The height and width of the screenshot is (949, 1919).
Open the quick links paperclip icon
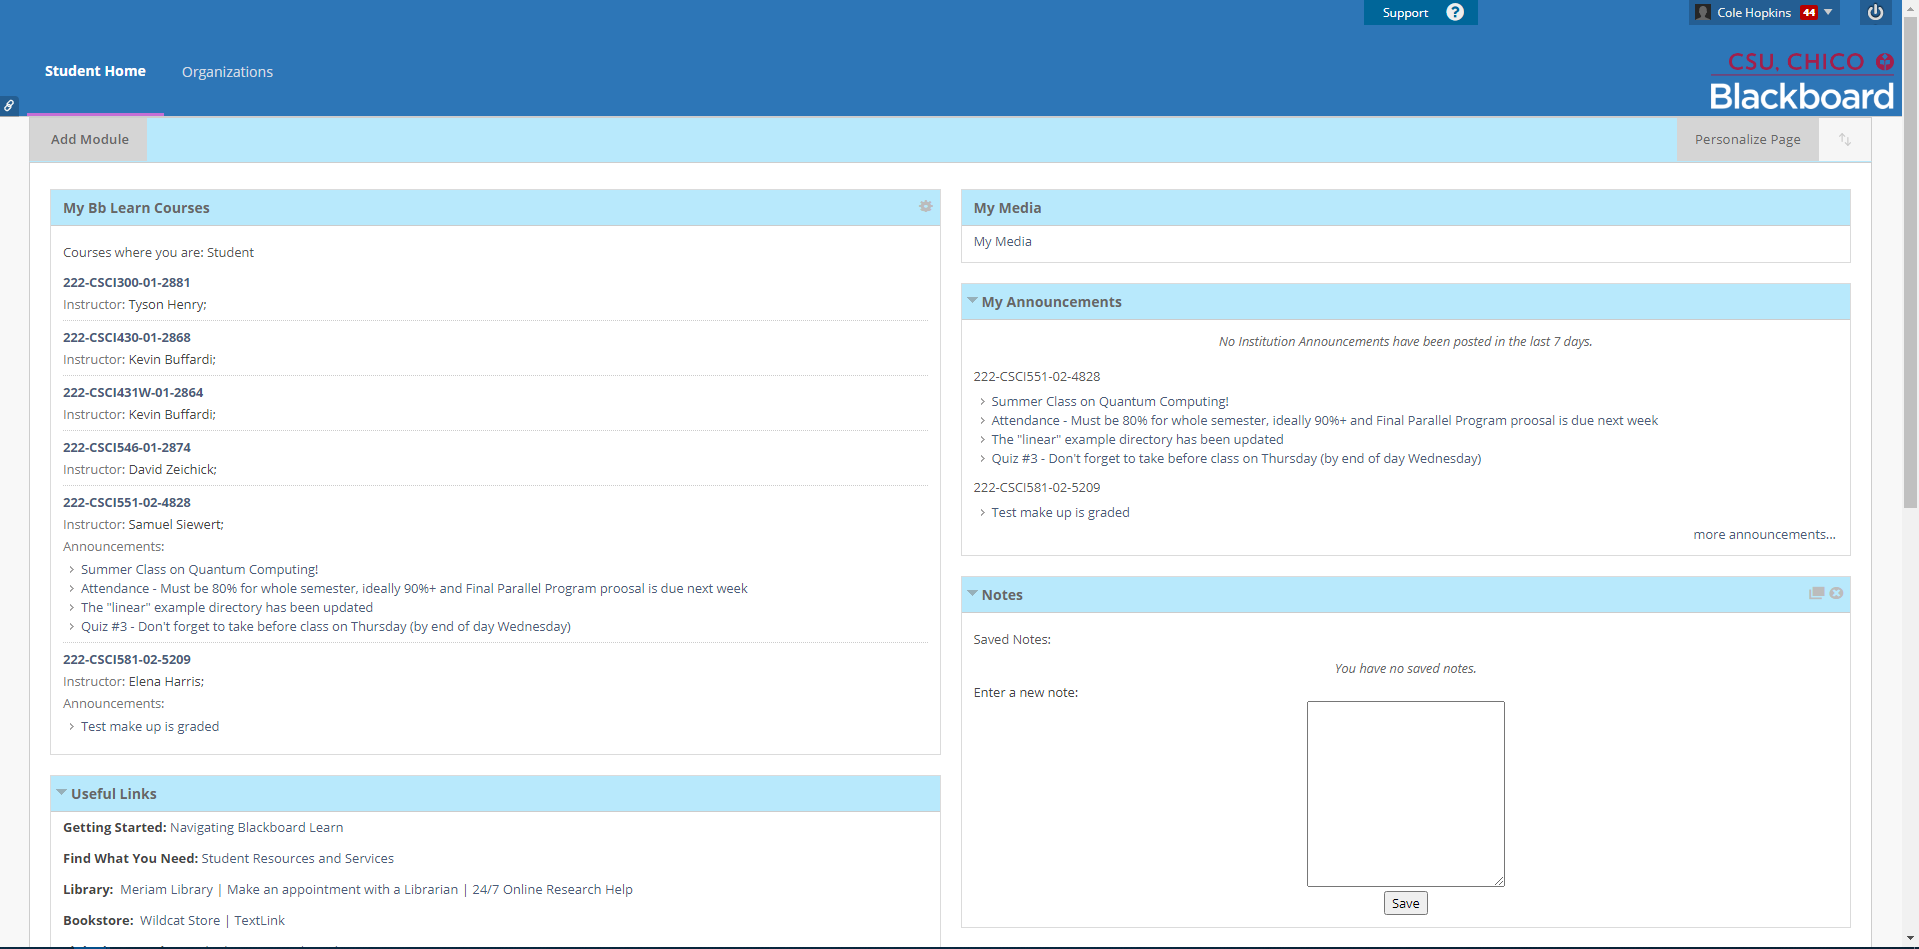(x=10, y=105)
